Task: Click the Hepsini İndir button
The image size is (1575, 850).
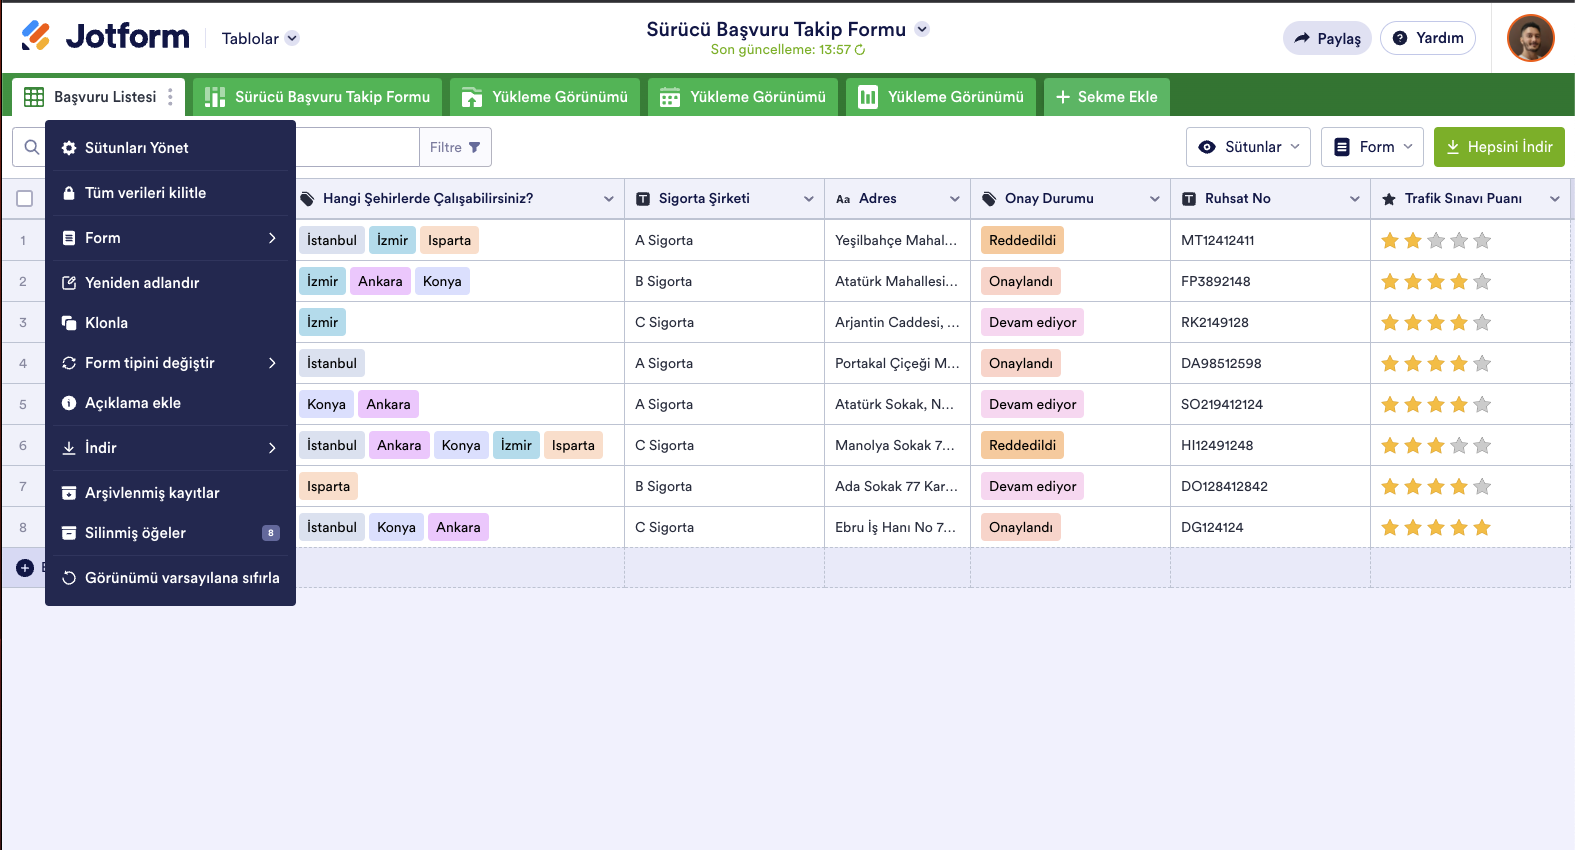Action: point(1498,147)
